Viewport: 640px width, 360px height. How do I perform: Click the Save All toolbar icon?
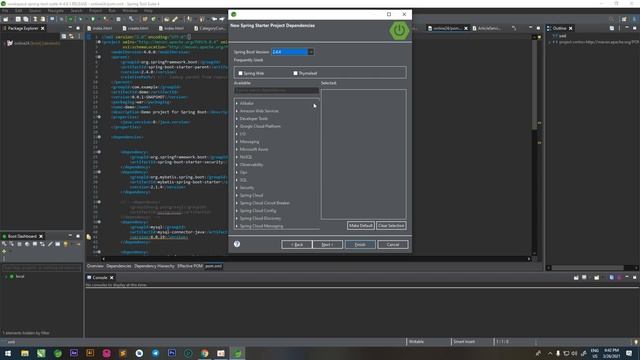tap(26, 19)
